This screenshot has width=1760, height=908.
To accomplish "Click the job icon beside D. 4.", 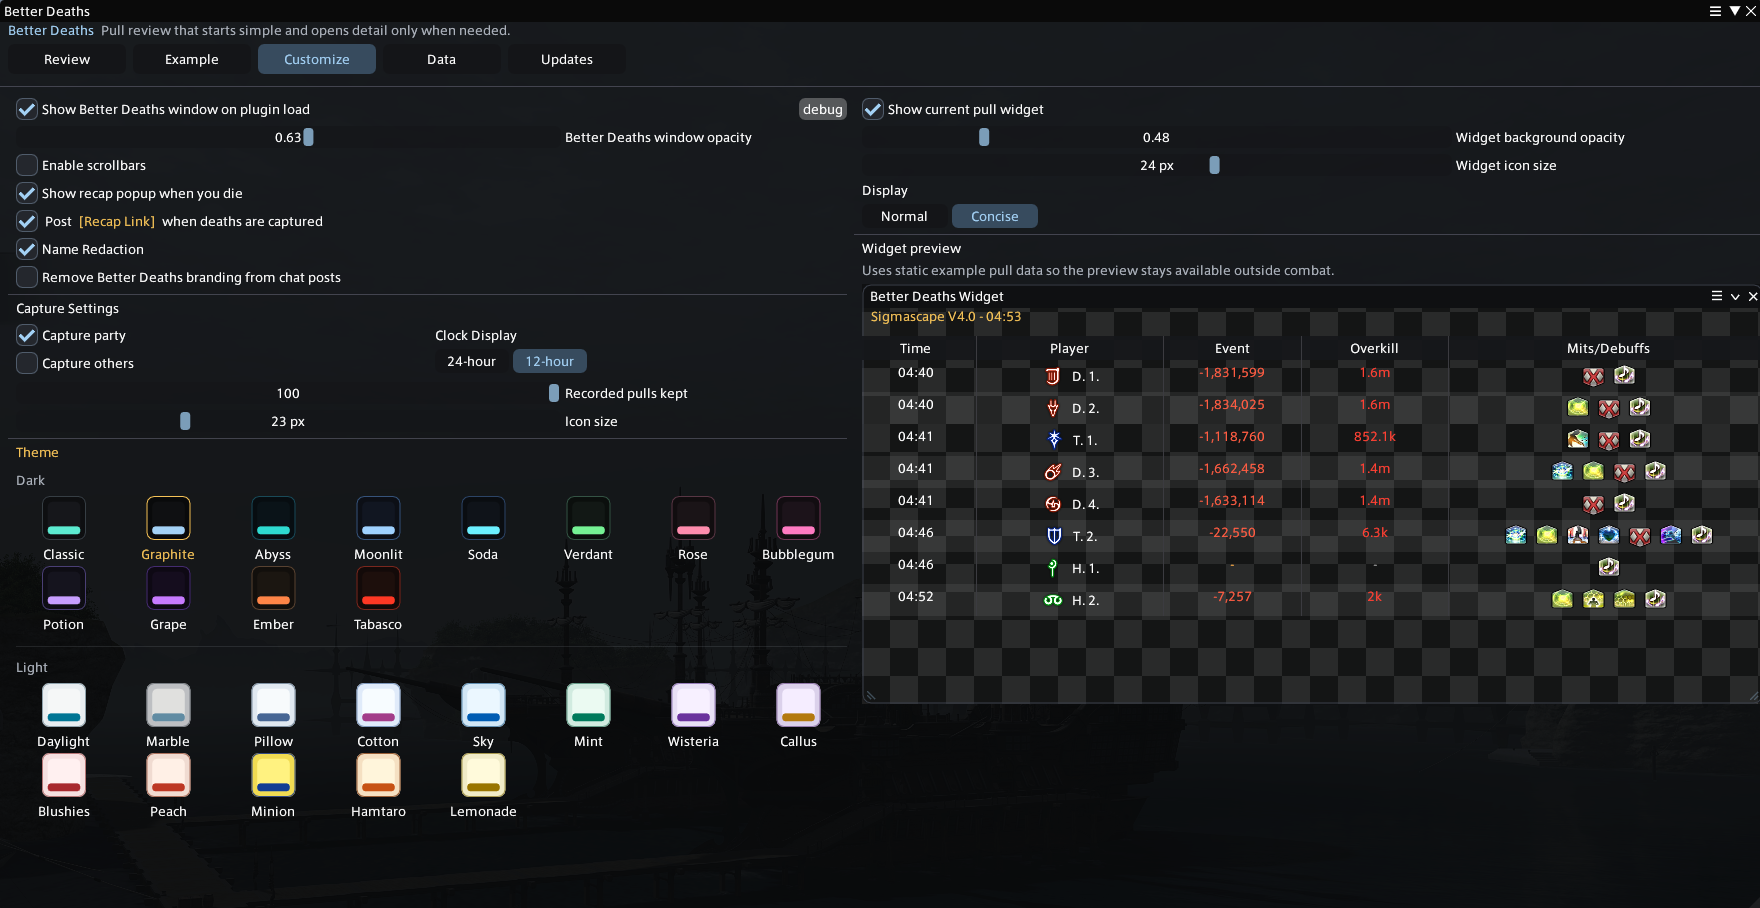I will [x=1053, y=504].
